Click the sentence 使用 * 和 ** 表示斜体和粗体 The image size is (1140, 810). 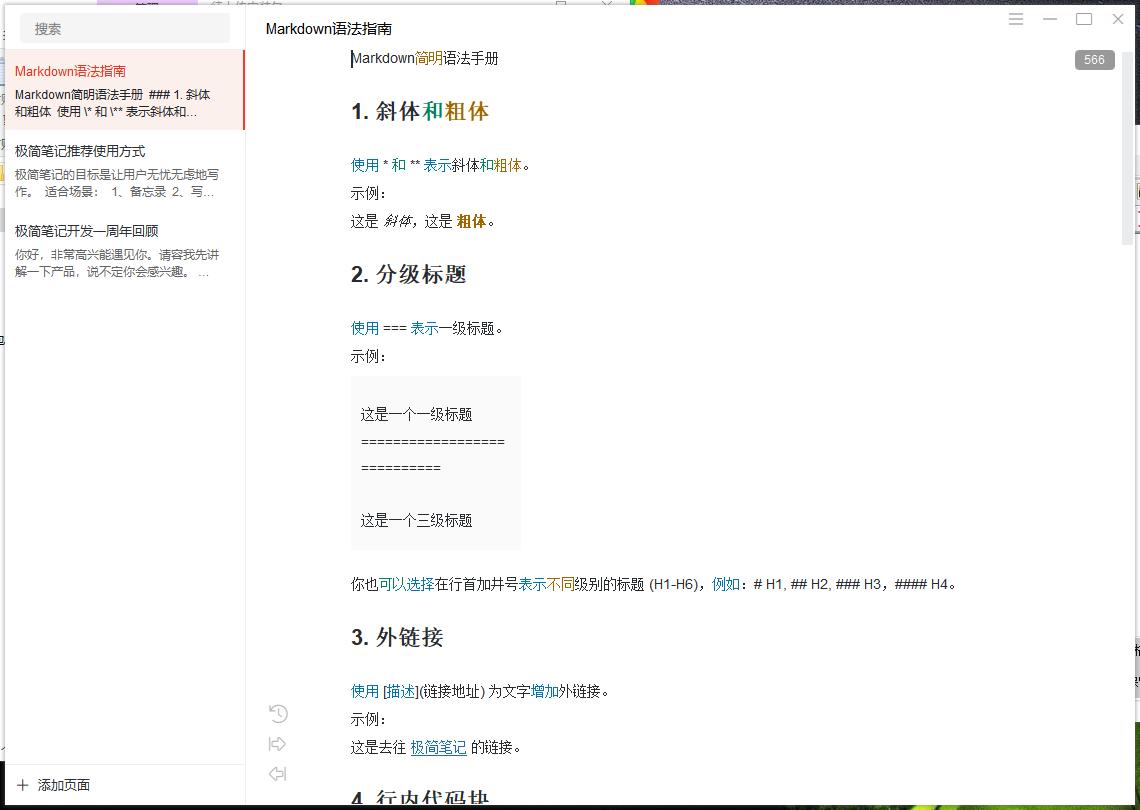pyautogui.click(x=440, y=165)
